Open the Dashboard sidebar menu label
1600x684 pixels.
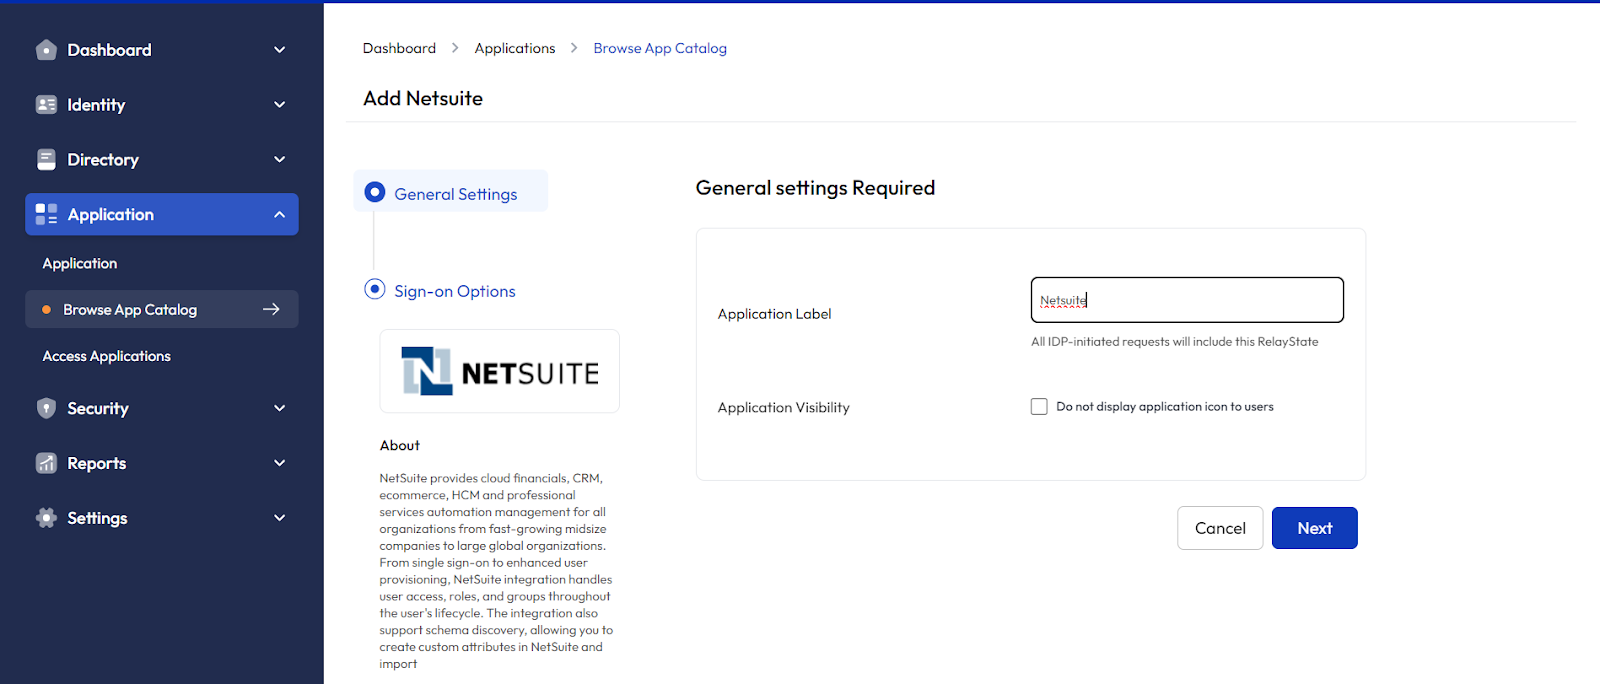pos(109,50)
